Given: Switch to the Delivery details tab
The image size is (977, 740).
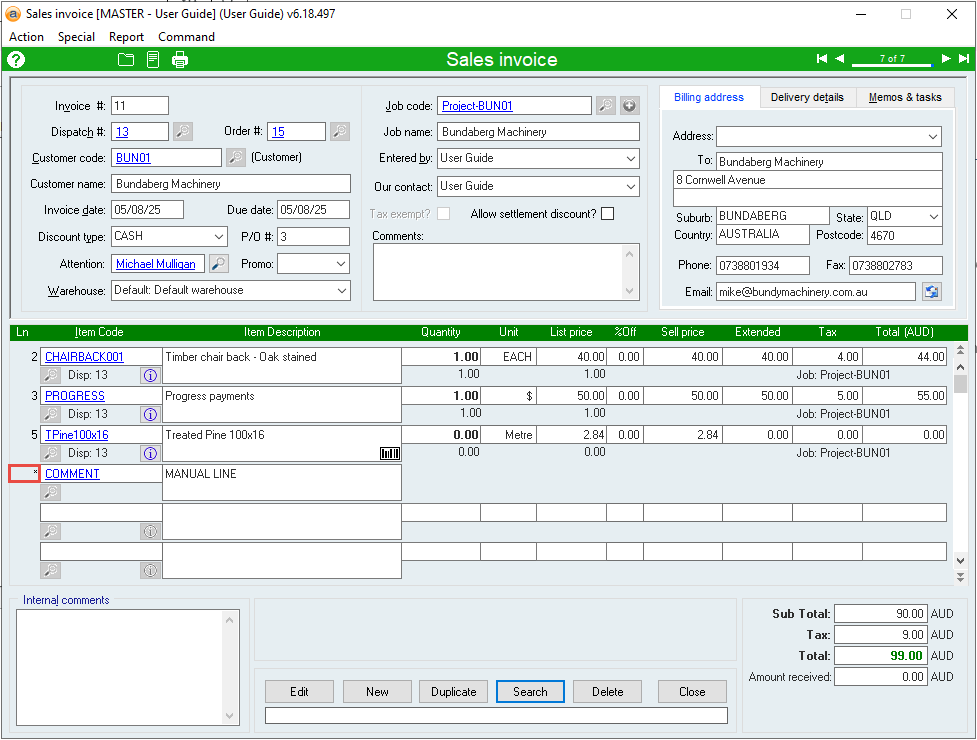Looking at the screenshot, I should click(806, 97).
